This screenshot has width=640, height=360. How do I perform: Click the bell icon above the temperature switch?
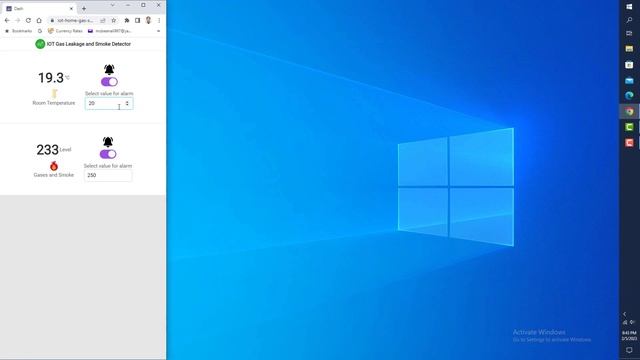click(x=109, y=69)
